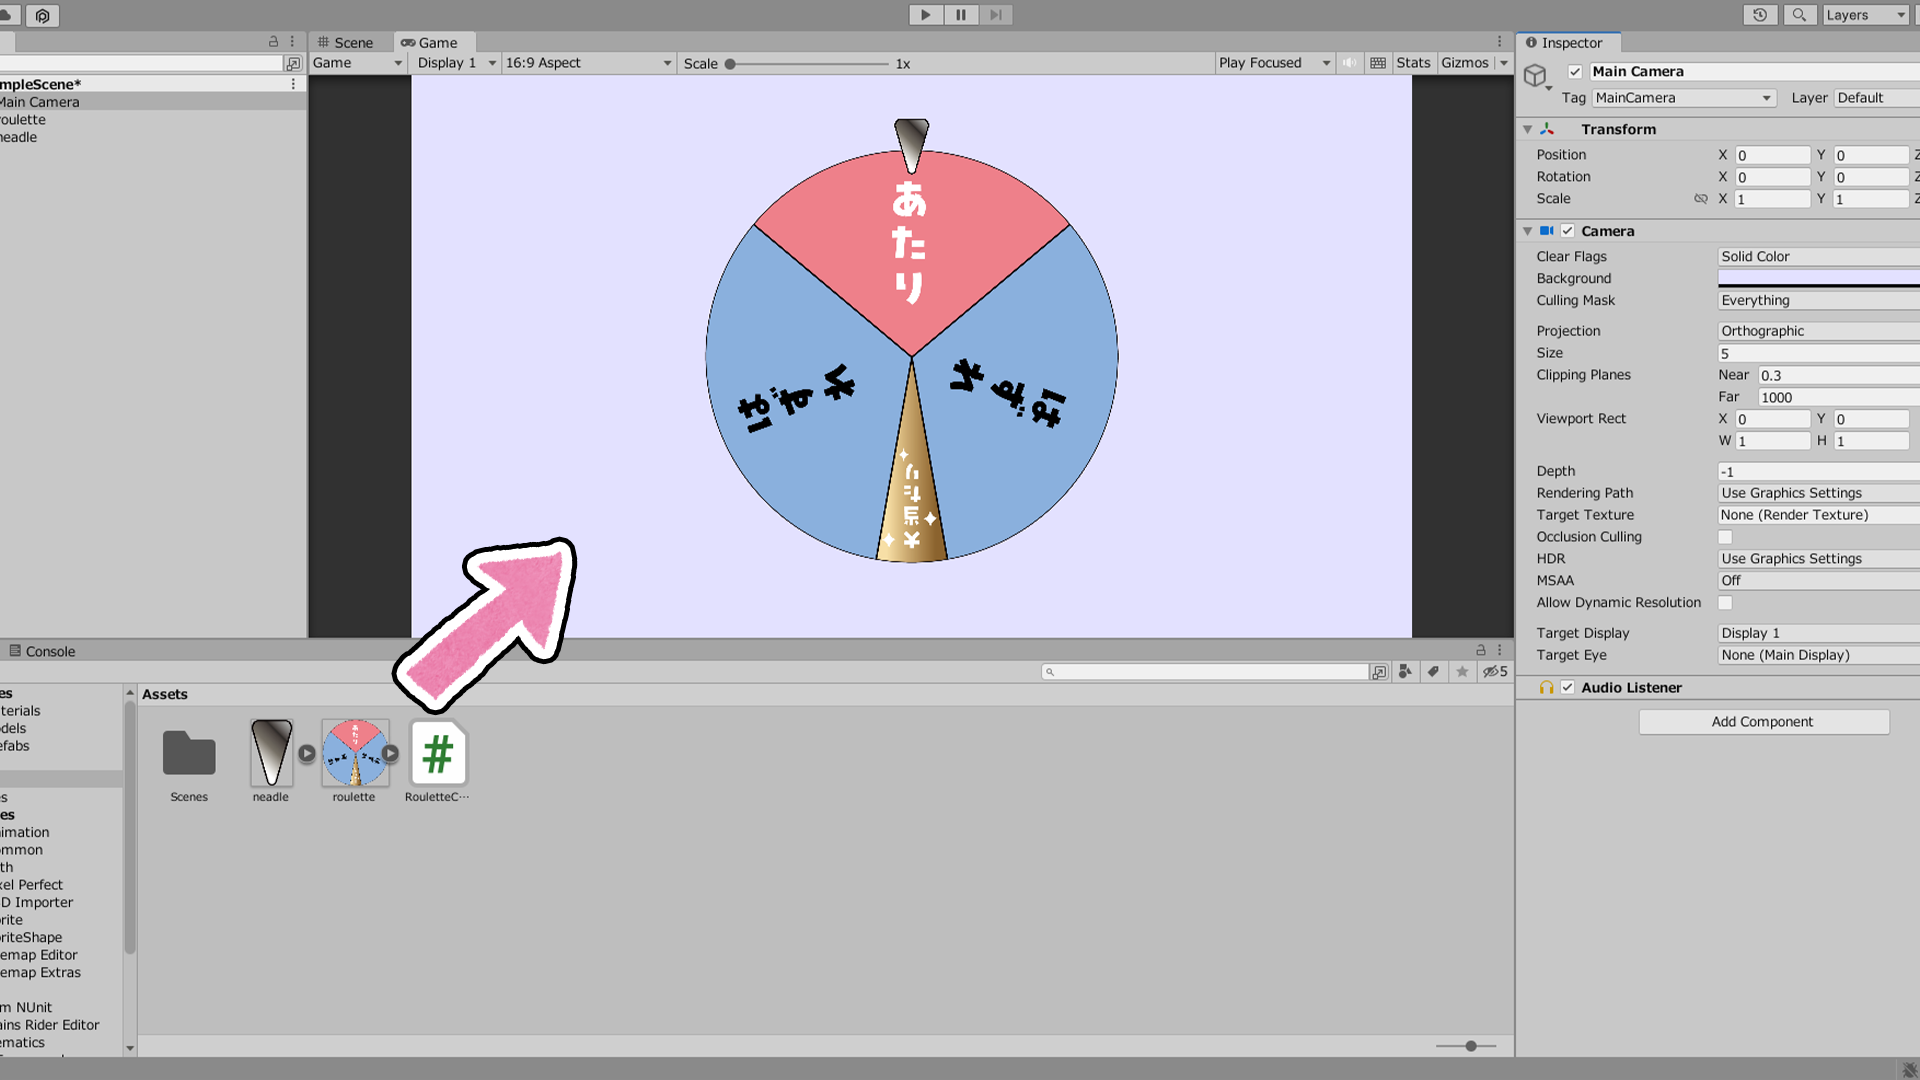Step one frame forward

click(995, 14)
